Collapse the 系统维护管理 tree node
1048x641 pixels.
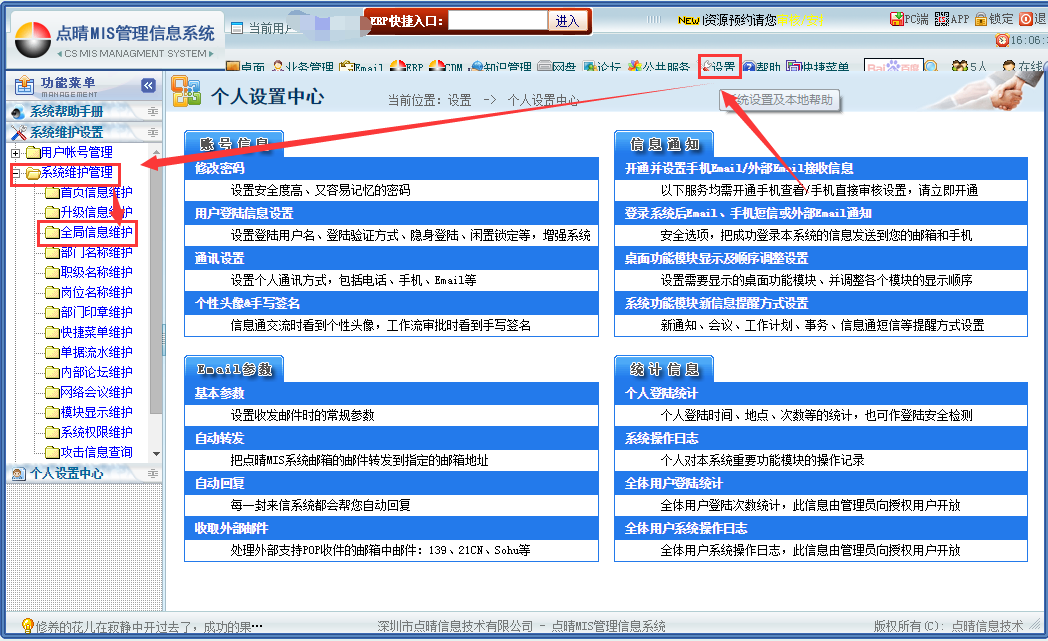coord(15,173)
